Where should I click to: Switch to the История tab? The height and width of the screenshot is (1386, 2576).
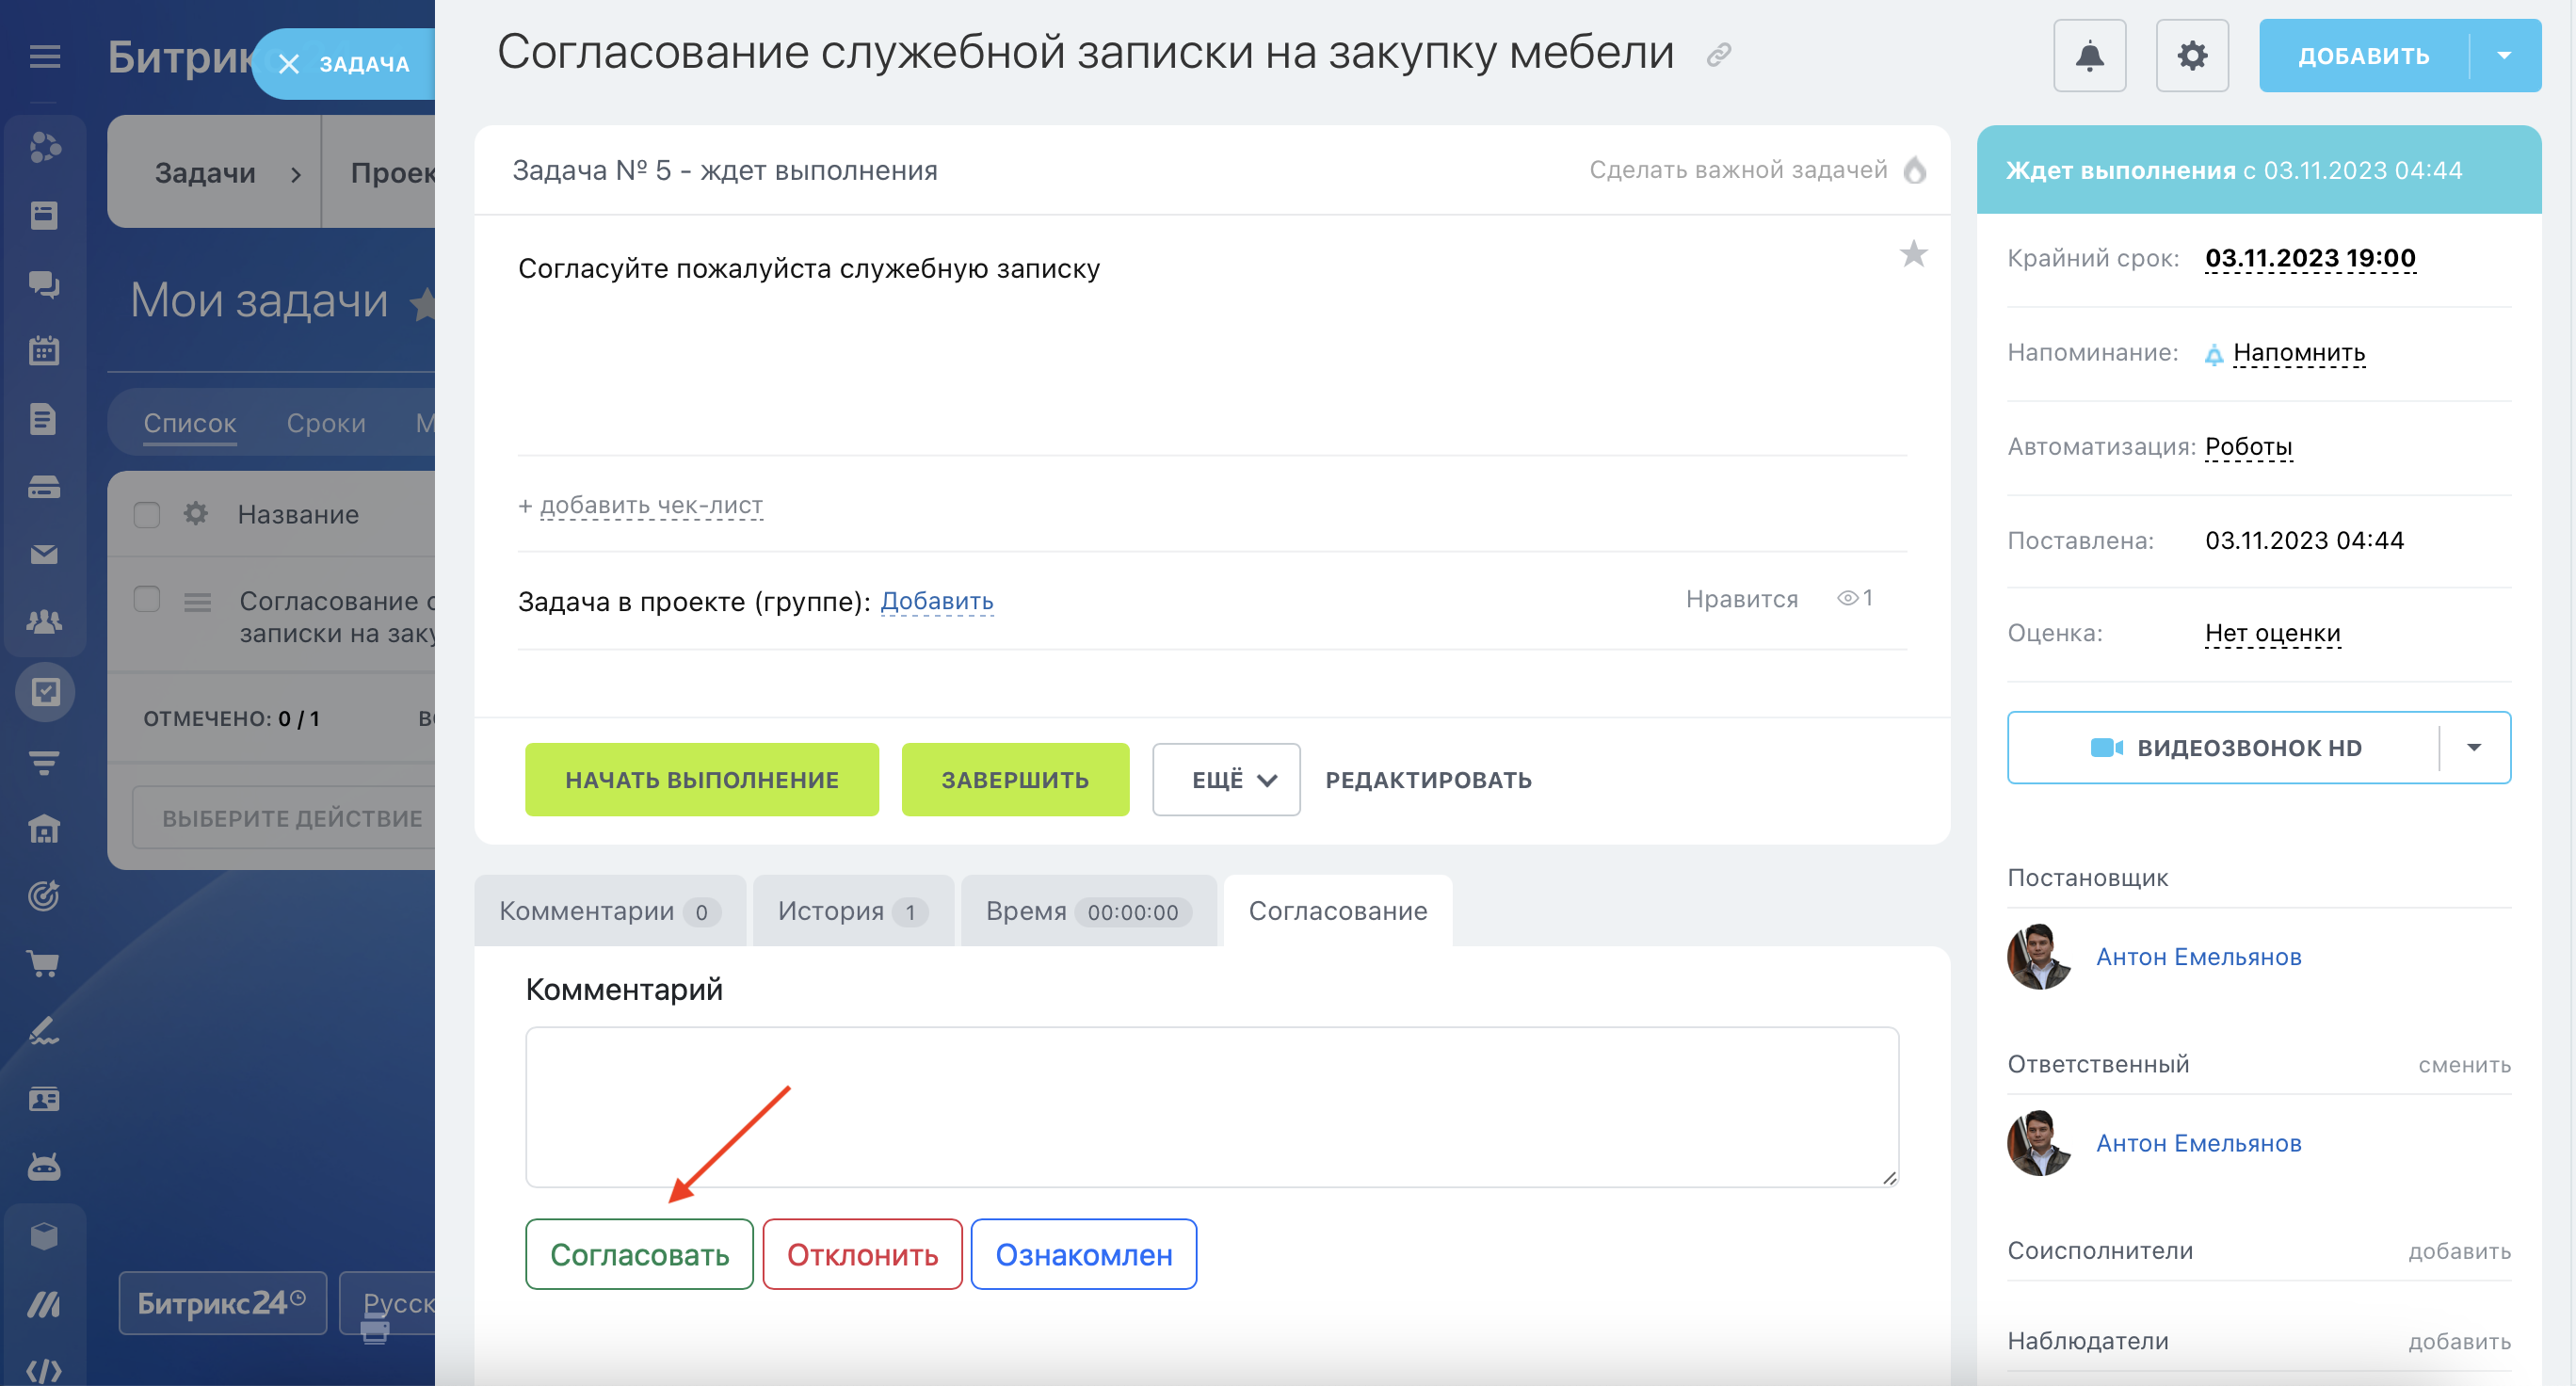click(851, 911)
